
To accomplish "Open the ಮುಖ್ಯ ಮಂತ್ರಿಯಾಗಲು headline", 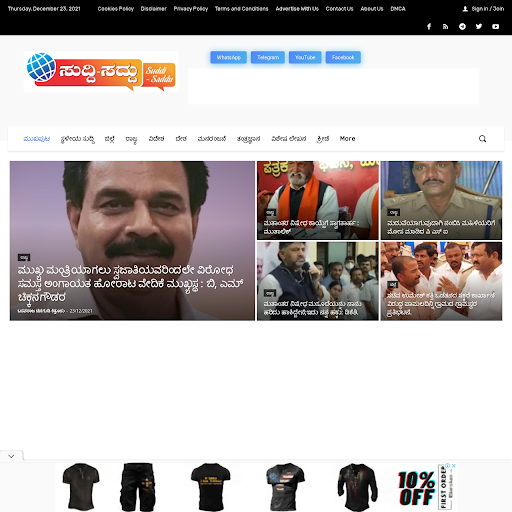I will pyautogui.click(x=130, y=284).
